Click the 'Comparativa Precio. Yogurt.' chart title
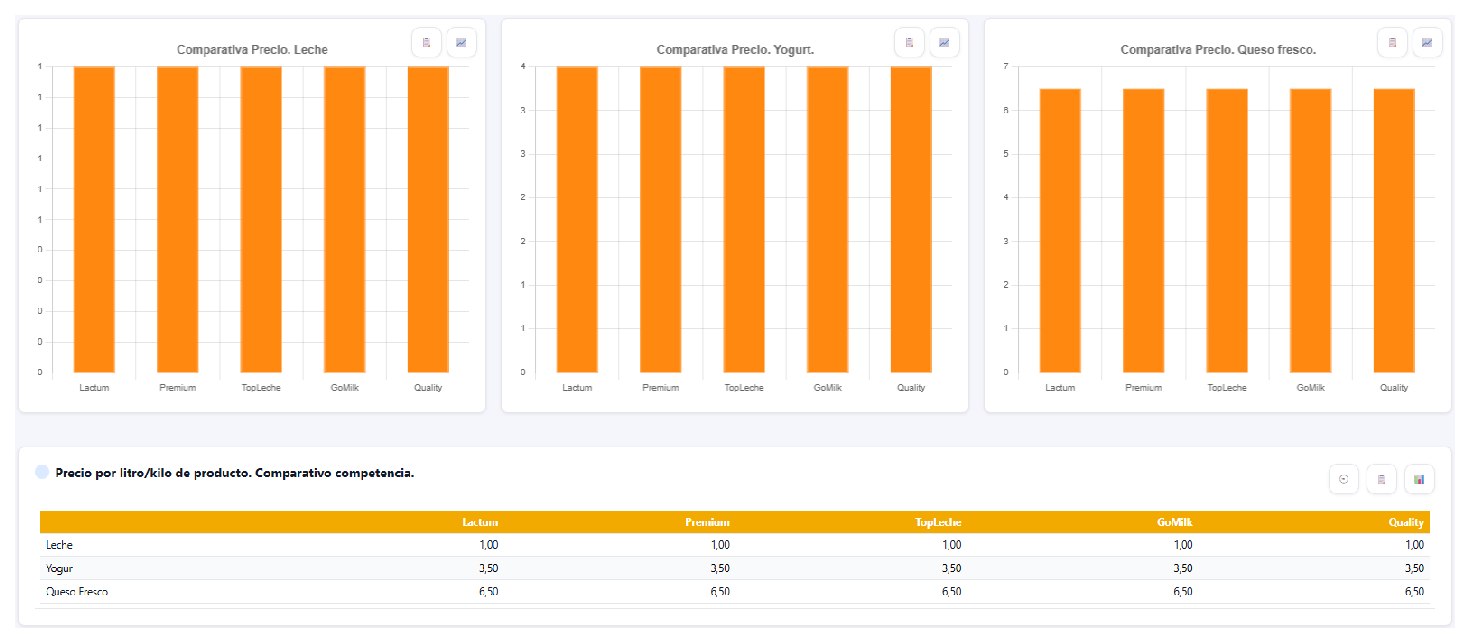This screenshot has height=643, width=1470. click(735, 49)
